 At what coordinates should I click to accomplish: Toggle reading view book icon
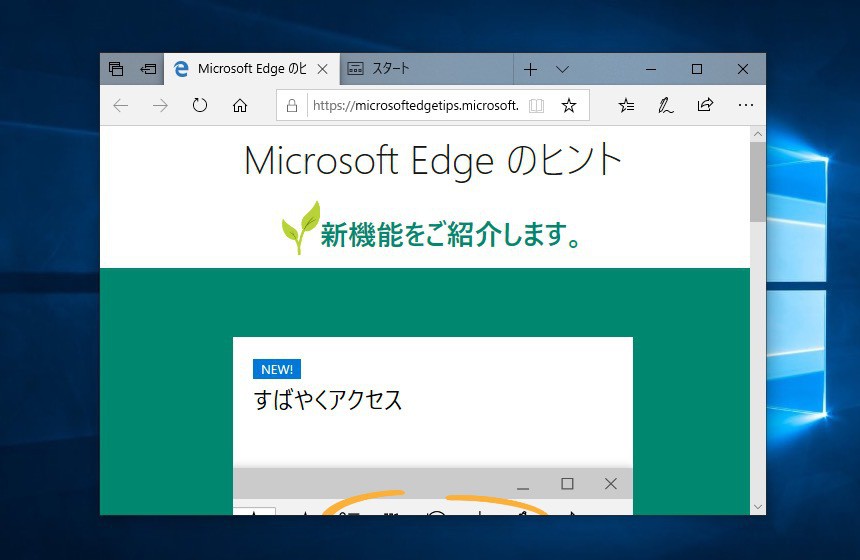[x=536, y=105]
